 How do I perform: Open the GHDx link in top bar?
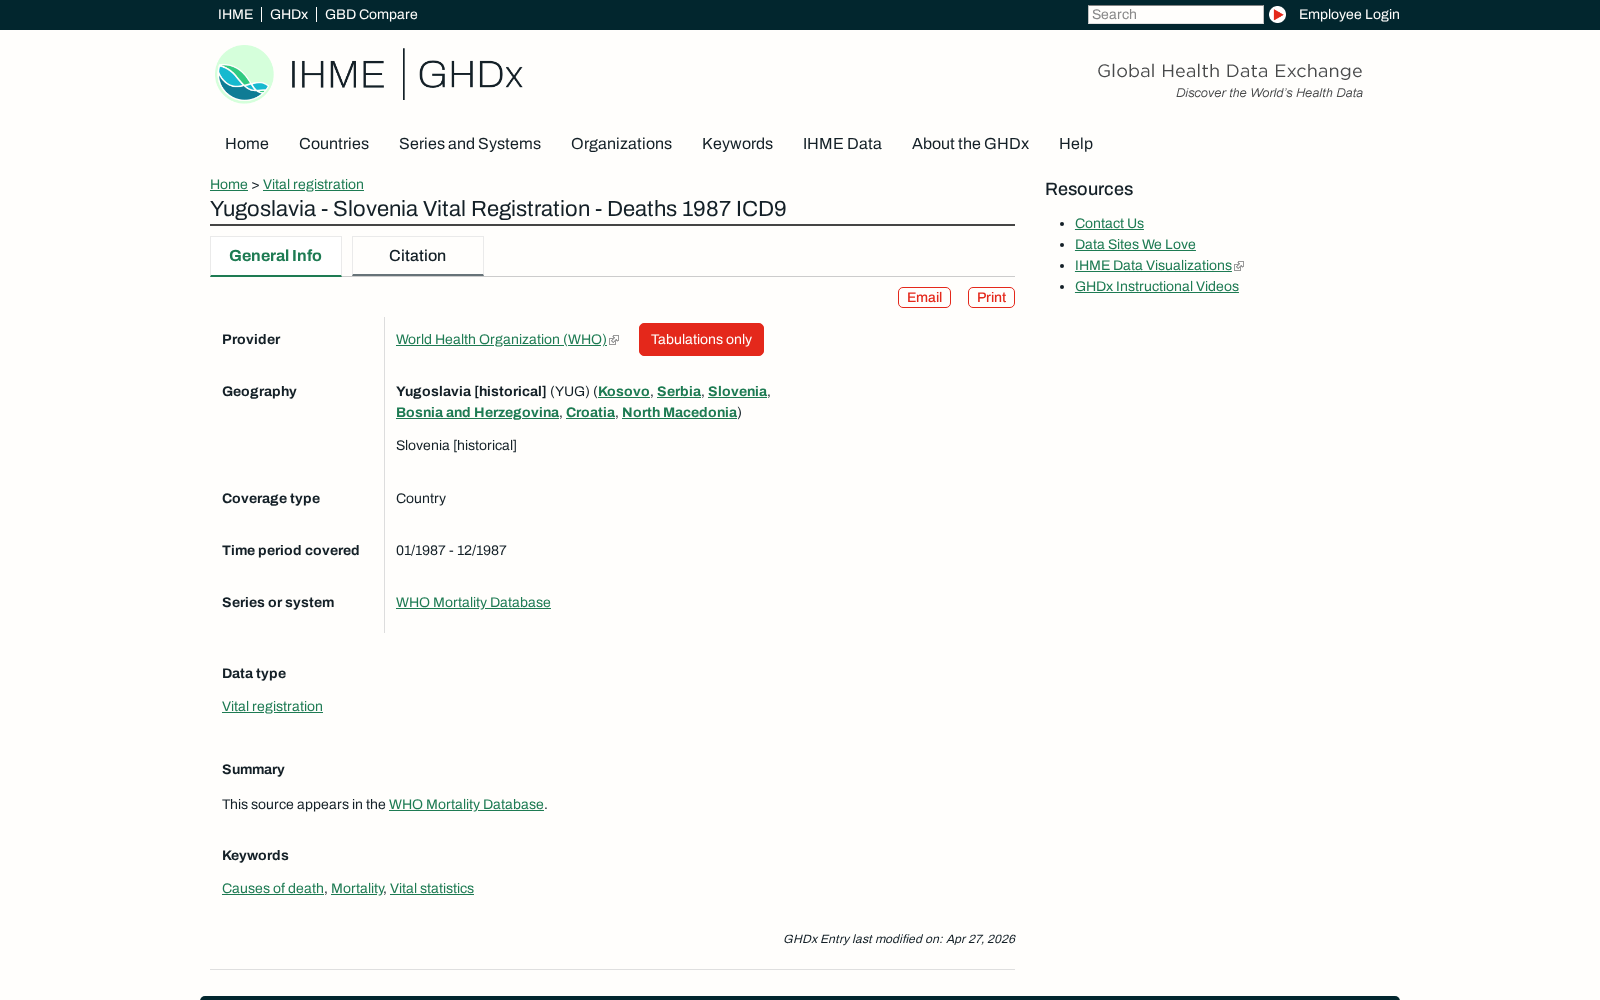coord(289,14)
